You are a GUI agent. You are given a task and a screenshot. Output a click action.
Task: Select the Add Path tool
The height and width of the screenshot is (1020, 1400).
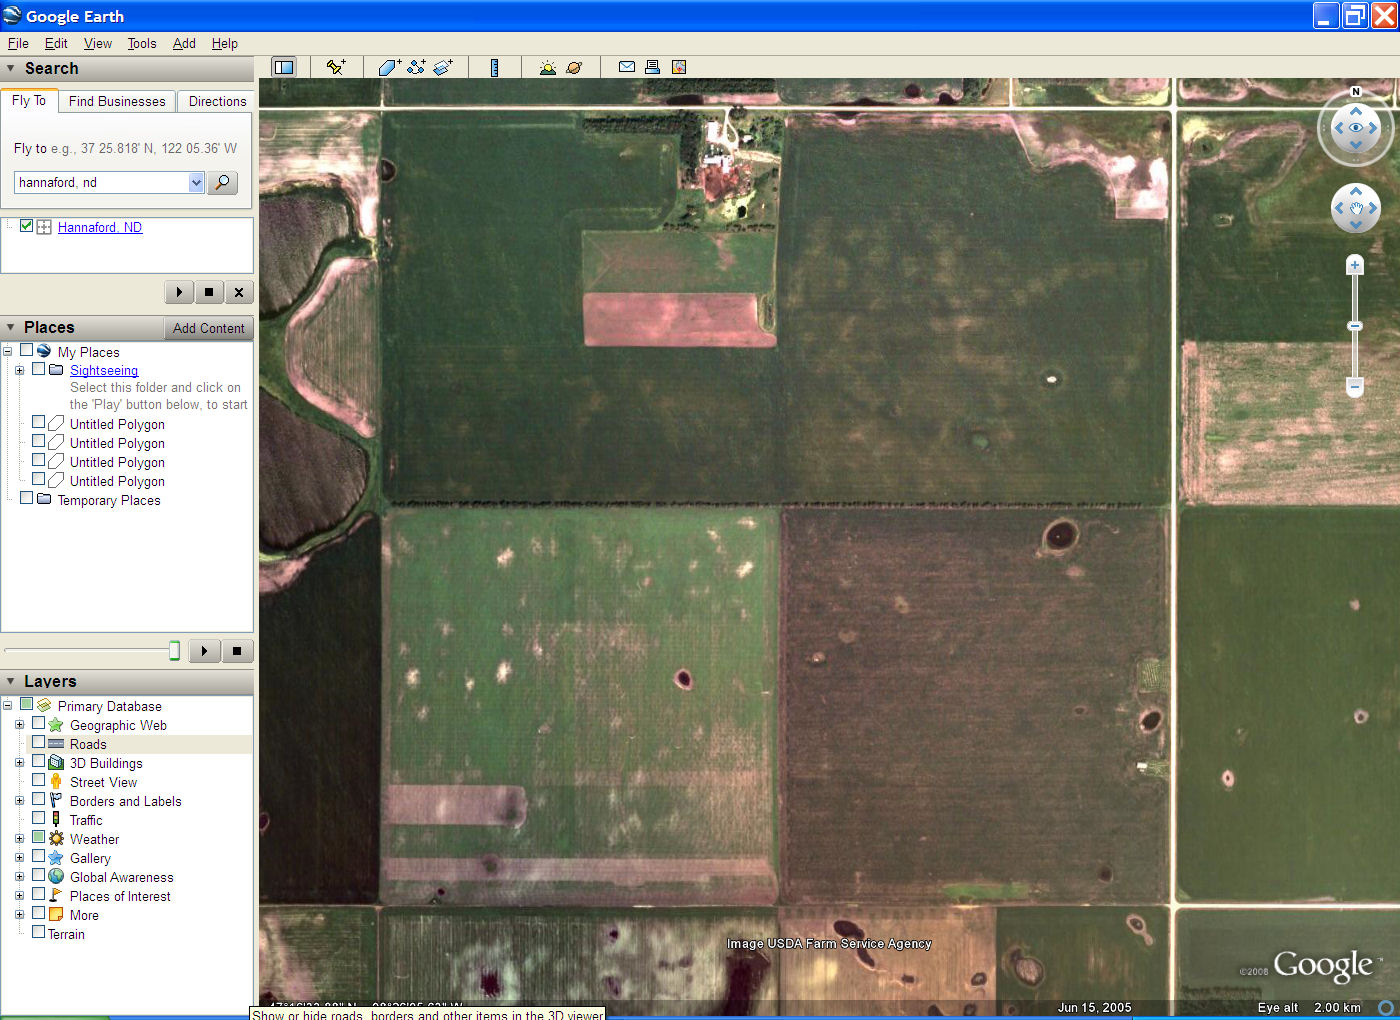pos(416,67)
